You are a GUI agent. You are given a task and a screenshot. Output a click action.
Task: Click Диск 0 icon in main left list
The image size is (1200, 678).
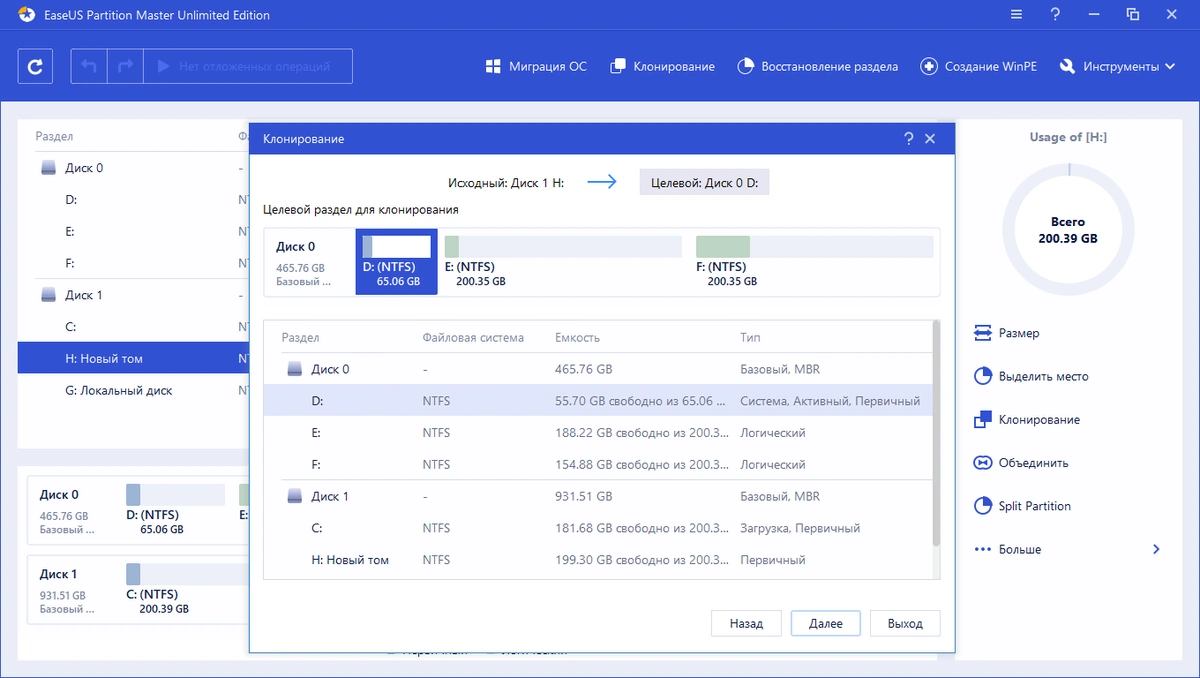coord(48,168)
